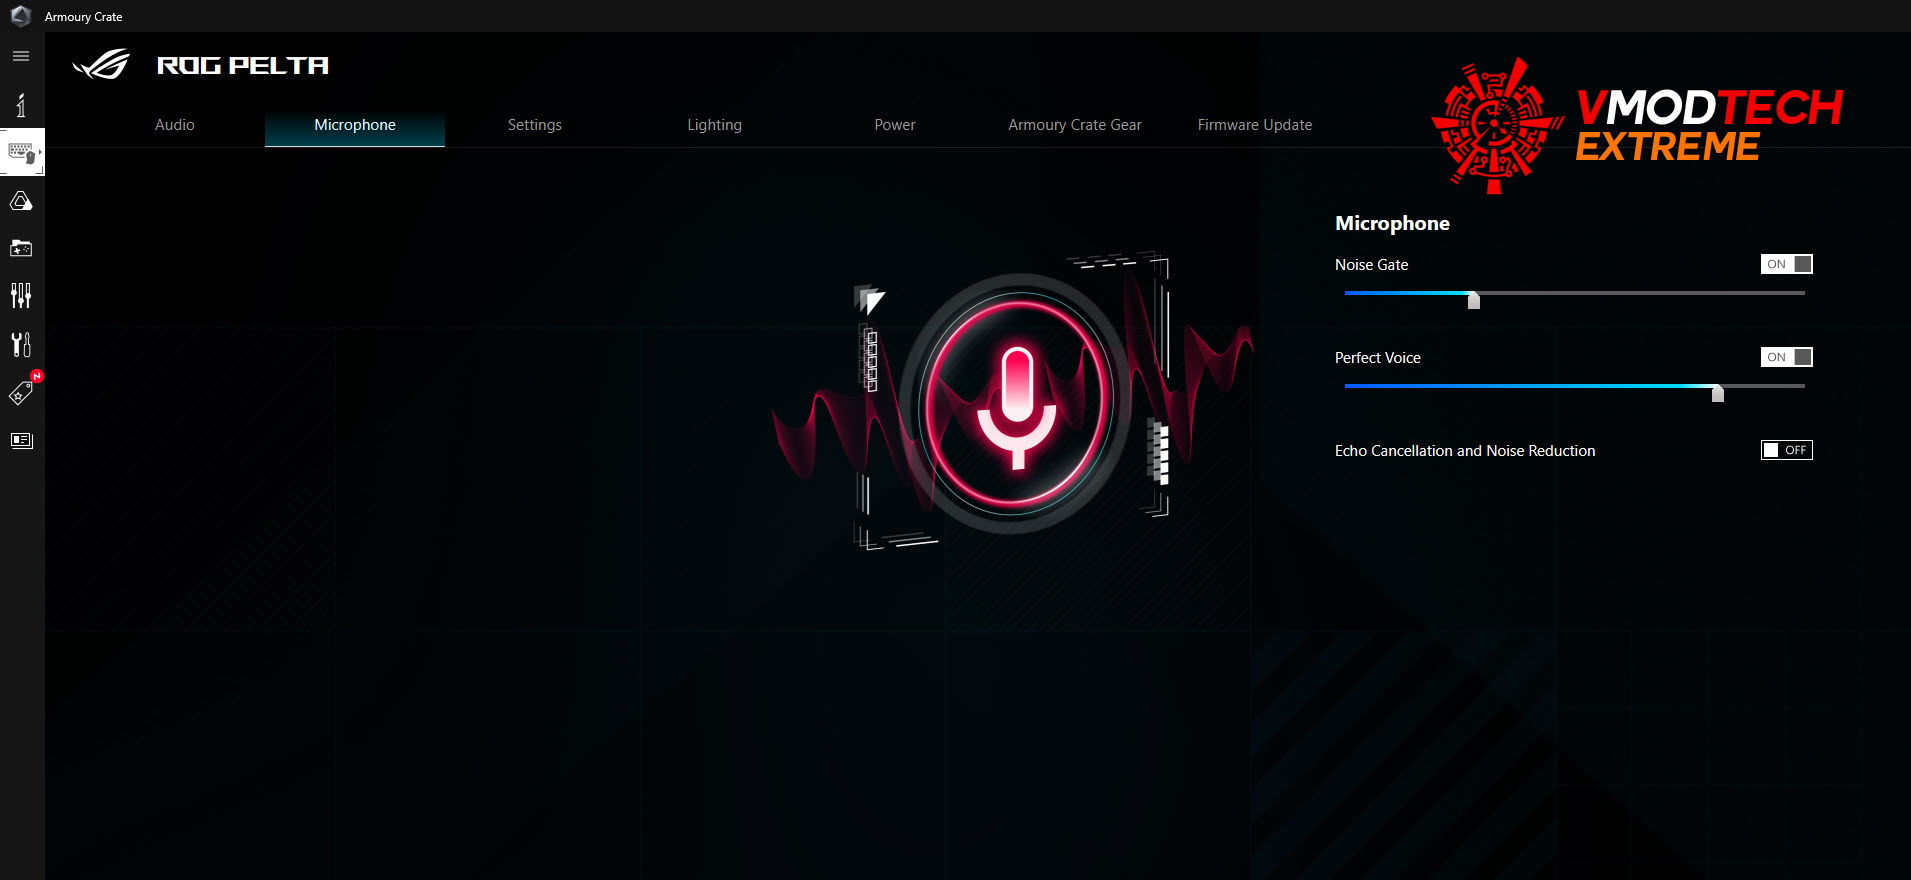This screenshot has width=1911, height=880.
Task: Open the Home info icon in sidebar
Action: click(21, 105)
